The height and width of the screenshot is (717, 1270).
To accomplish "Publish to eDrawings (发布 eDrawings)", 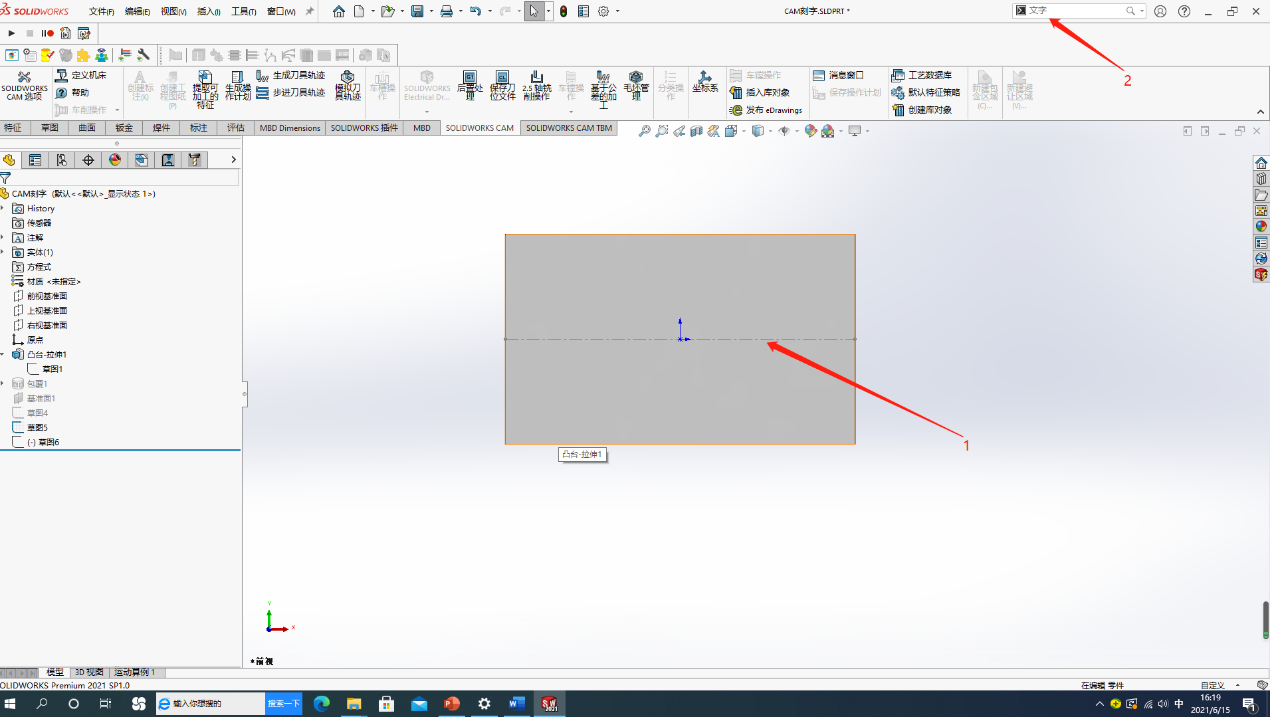I will point(766,110).
